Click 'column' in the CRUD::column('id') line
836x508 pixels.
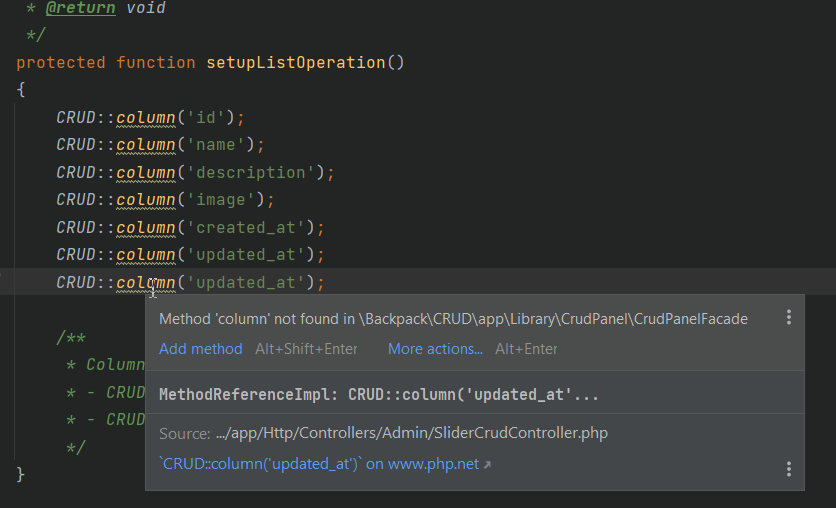[x=146, y=117]
